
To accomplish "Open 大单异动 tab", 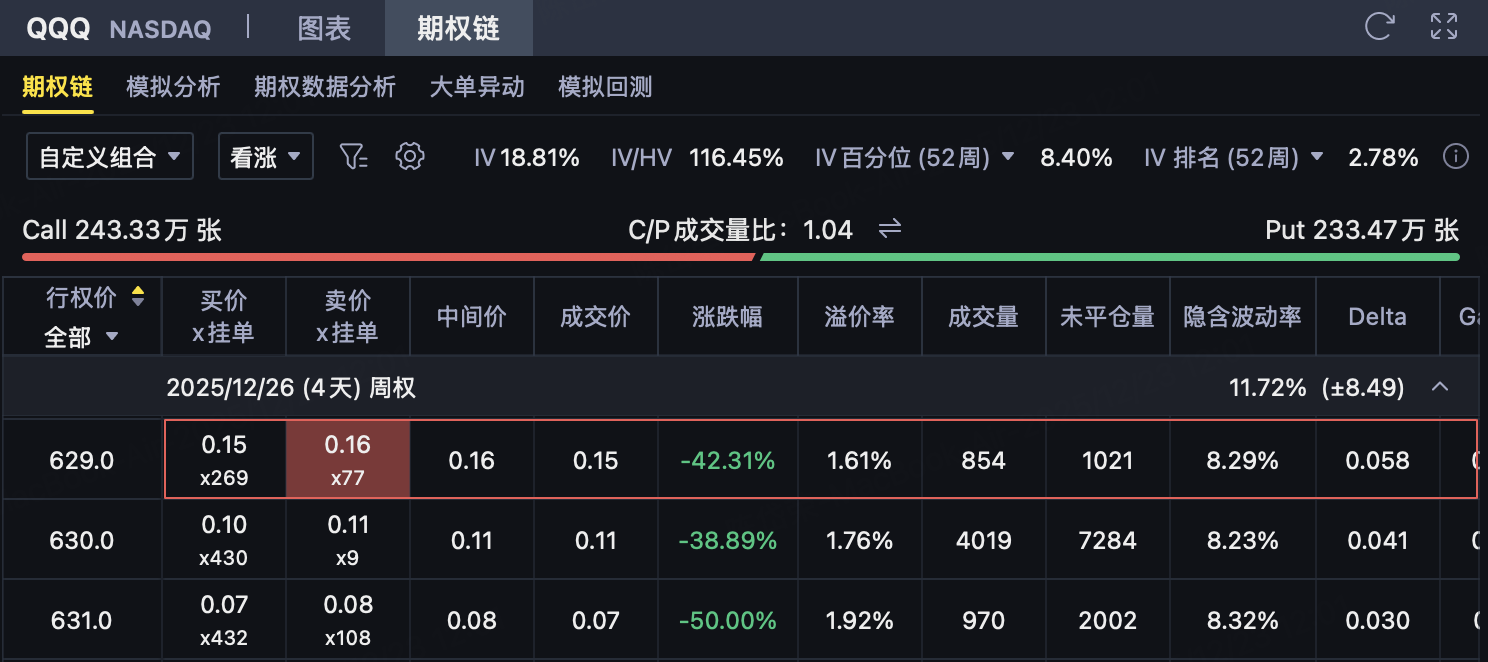I will (476, 87).
